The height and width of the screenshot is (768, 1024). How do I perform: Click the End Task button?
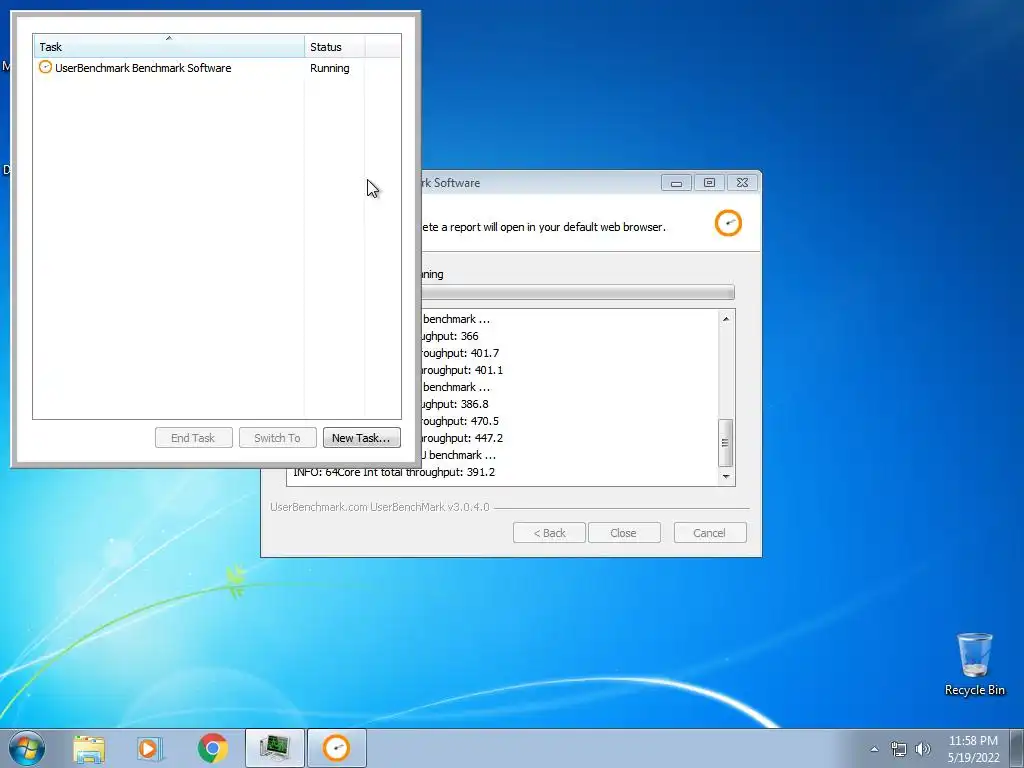[193, 438]
